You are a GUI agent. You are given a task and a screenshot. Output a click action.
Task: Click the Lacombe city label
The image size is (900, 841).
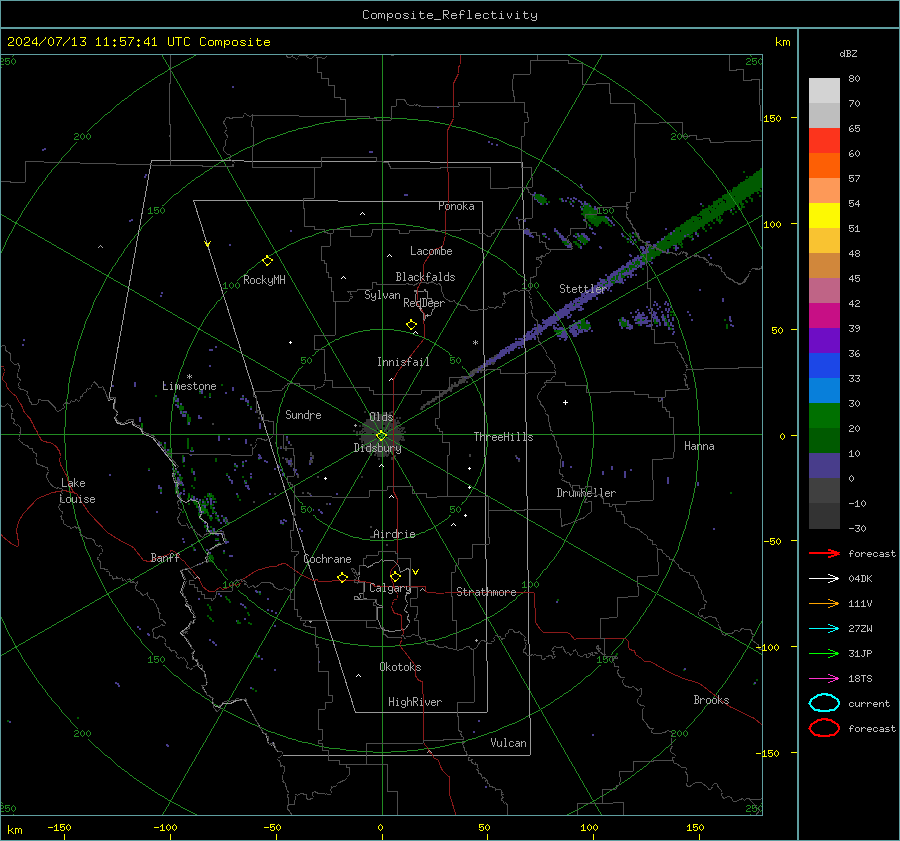point(431,251)
